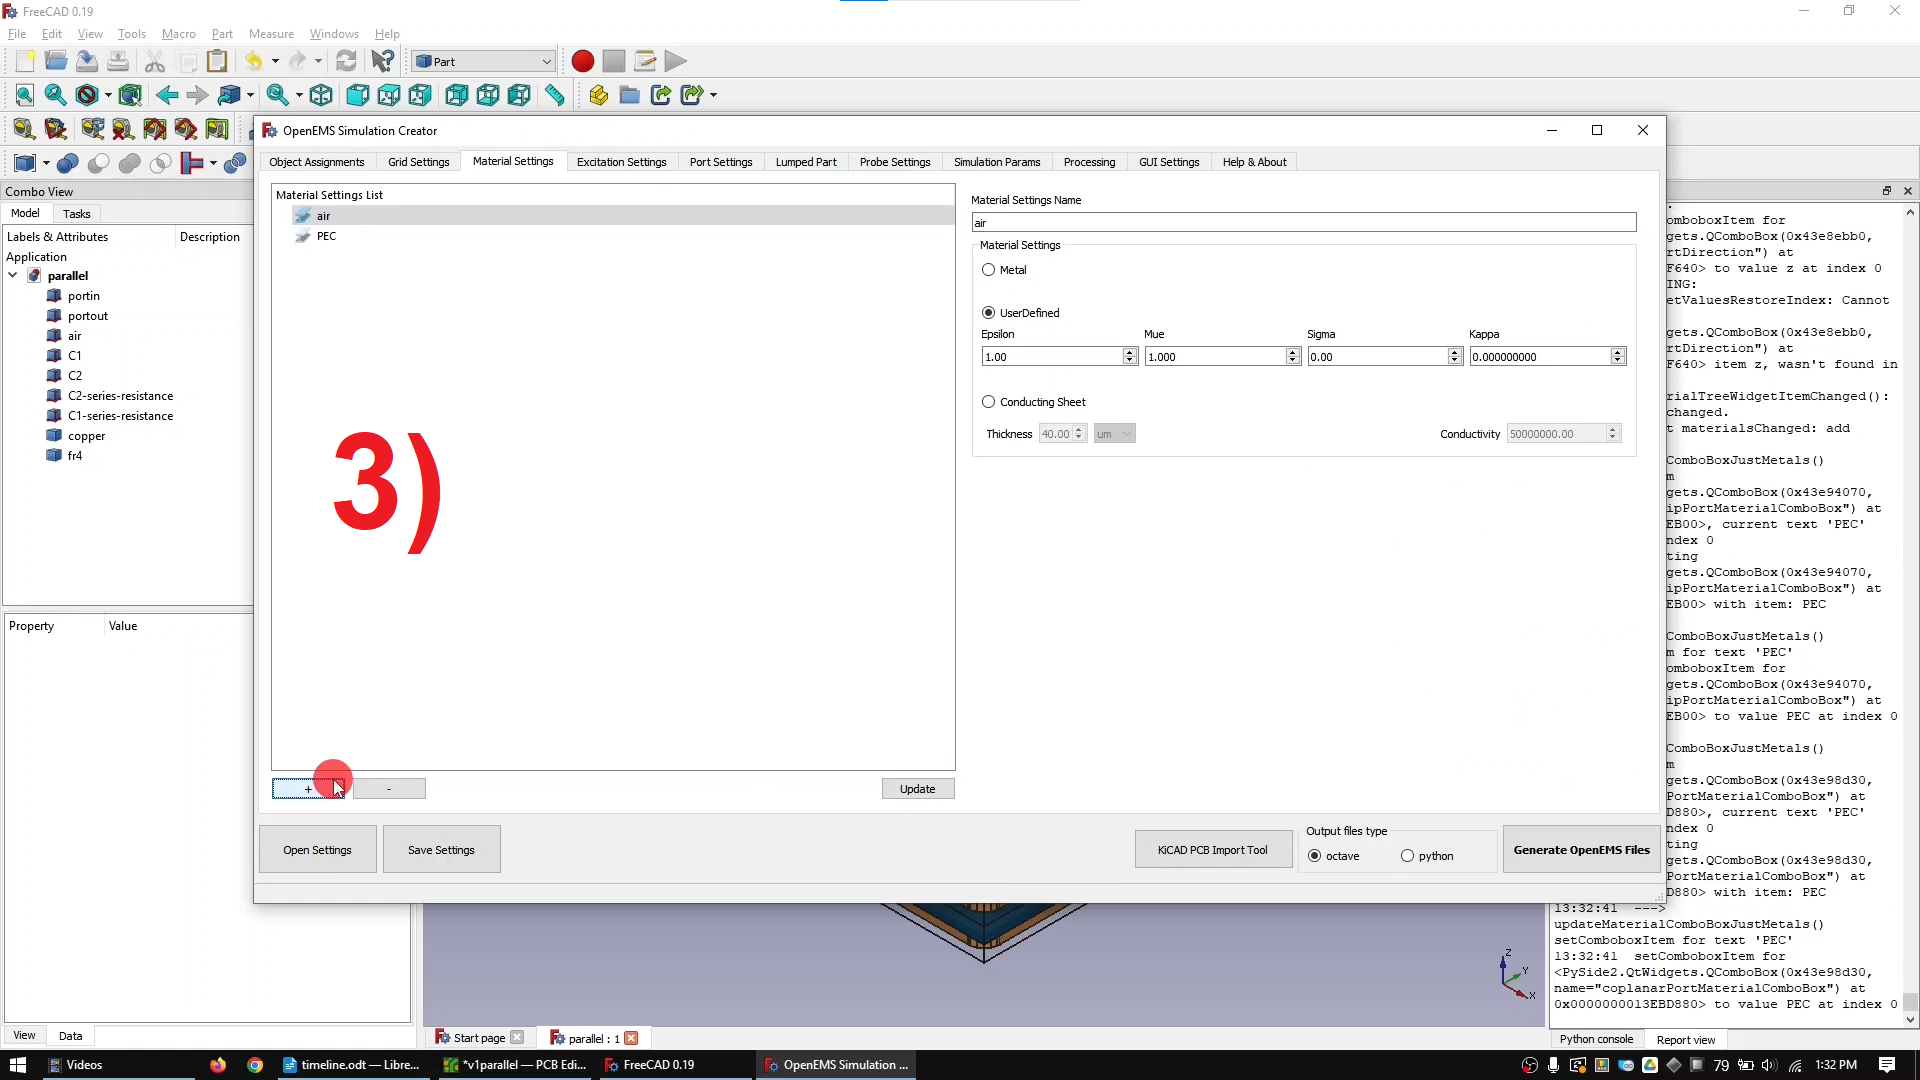The image size is (1920, 1080).
Task: Select the Conducting Sheet option
Action: tap(989, 402)
